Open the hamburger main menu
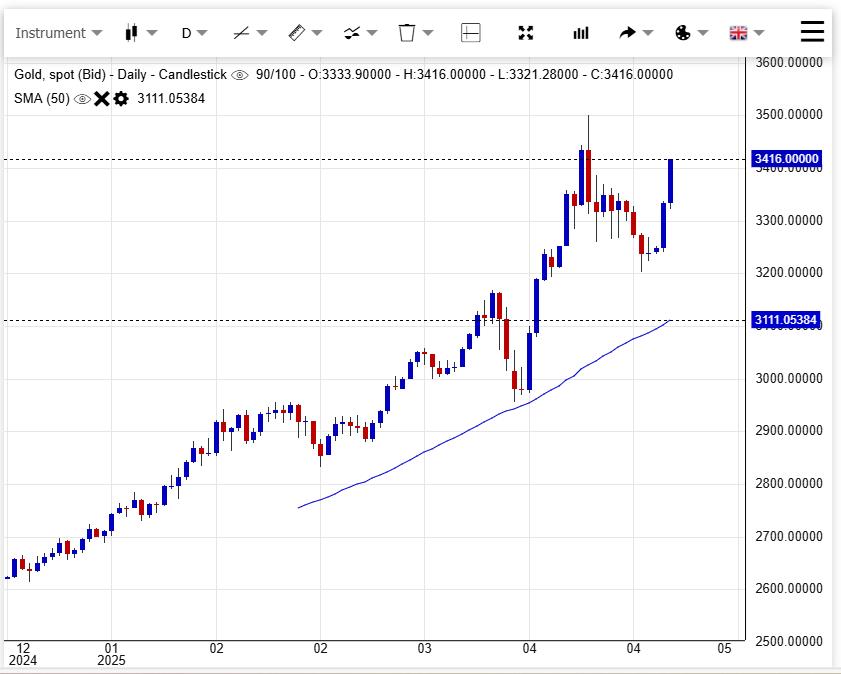This screenshot has width=841, height=674. point(813,32)
